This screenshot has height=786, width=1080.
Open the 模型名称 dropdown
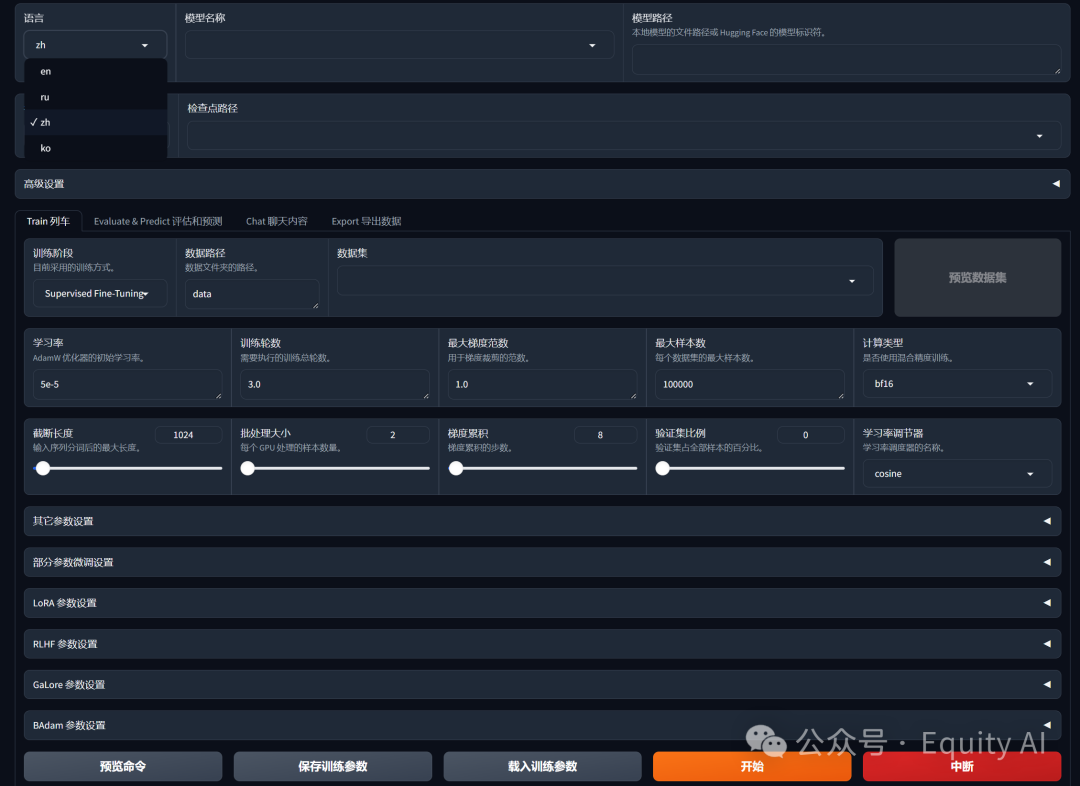click(x=399, y=45)
